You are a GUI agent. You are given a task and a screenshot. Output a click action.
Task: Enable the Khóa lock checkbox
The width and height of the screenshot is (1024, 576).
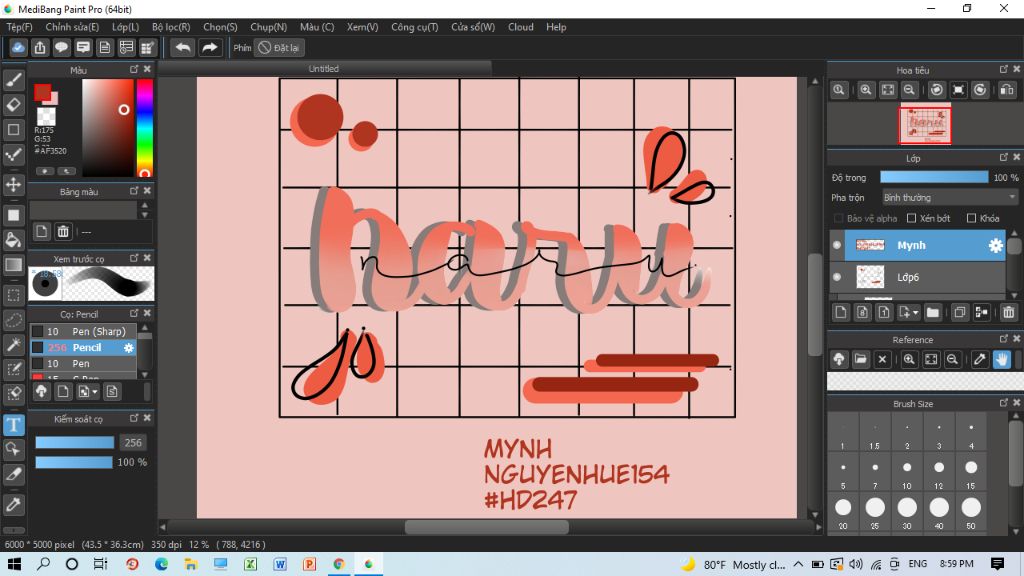point(971,218)
